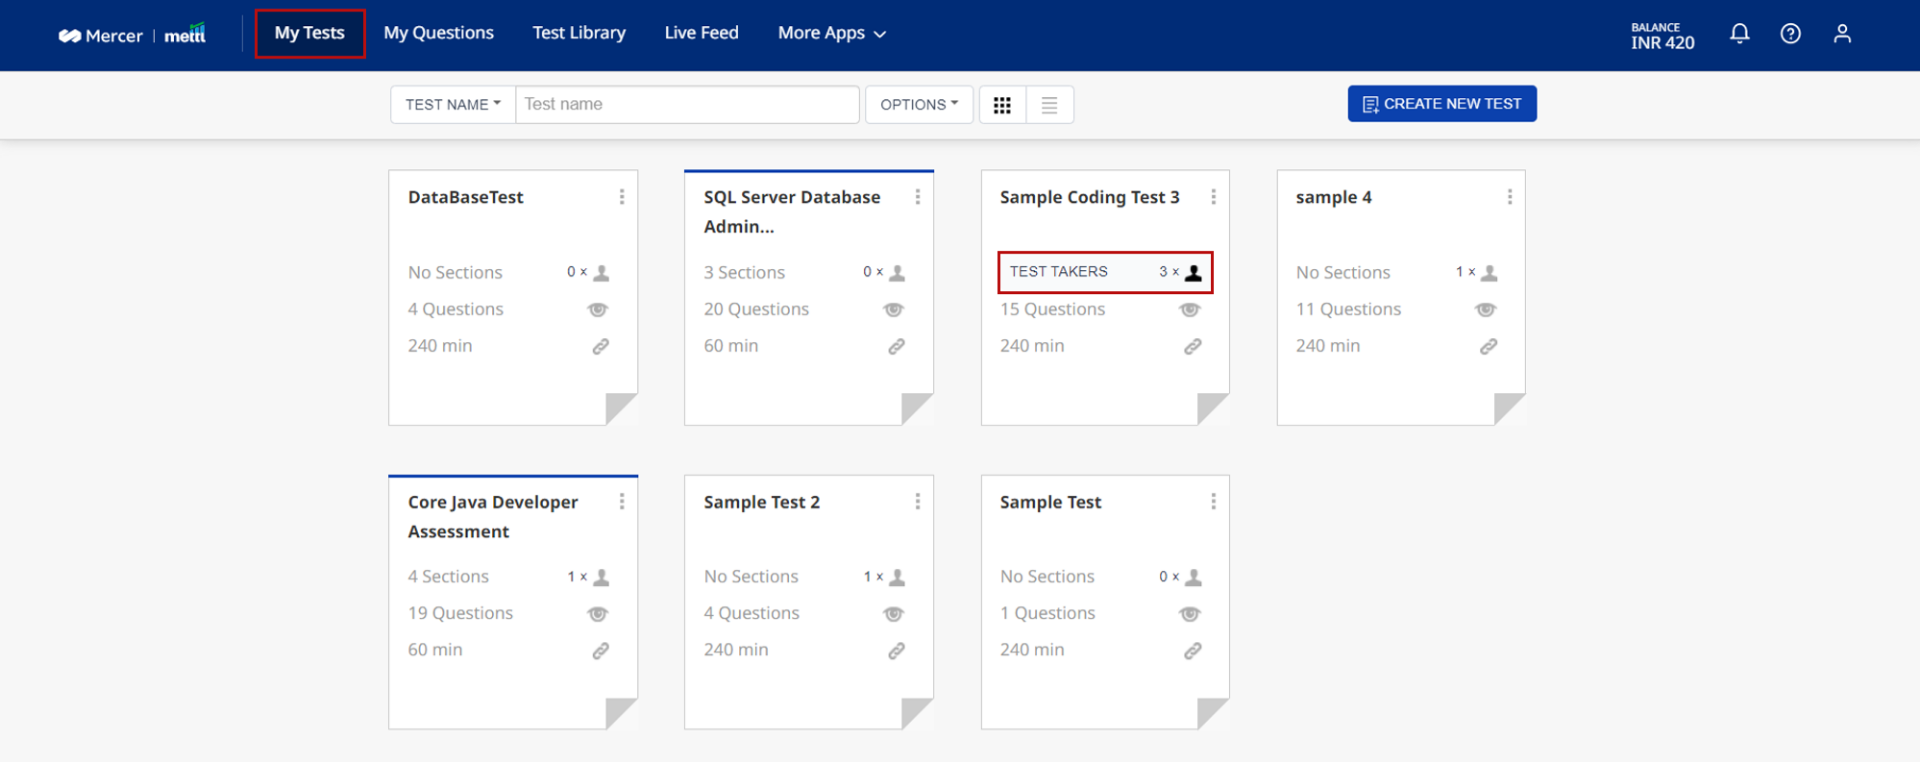Switch to list view layout
This screenshot has width=1920, height=762.
pos(1049,105)
